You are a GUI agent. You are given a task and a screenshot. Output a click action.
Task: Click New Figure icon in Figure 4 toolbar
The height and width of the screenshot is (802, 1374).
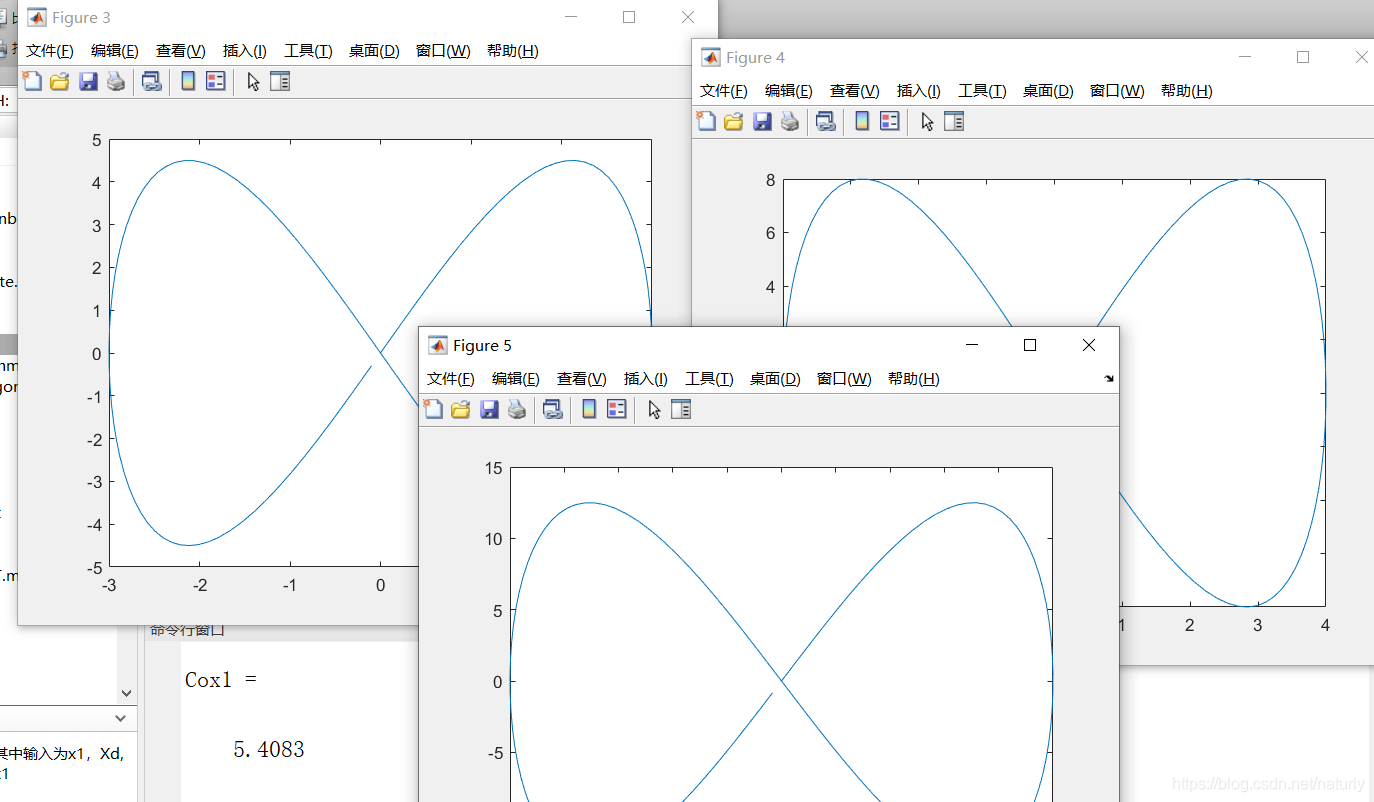pos(706,122)
